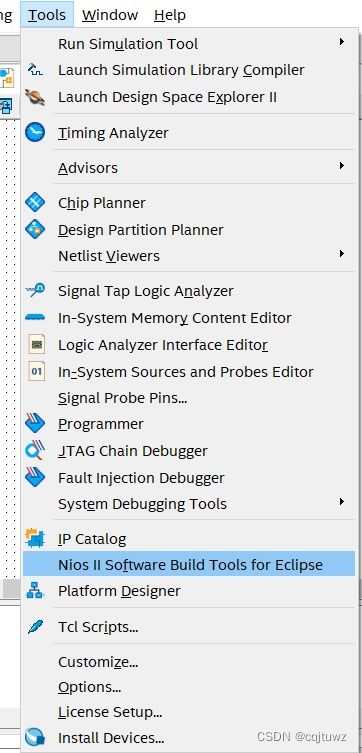
Task: Expand the Netlist Viewers submenu arrow
Action: (x=341, y=254)
